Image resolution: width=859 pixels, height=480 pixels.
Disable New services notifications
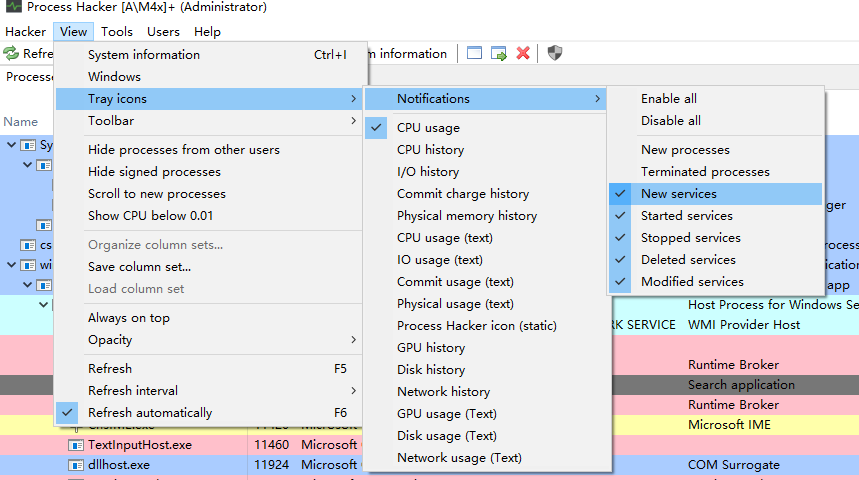point(715,194)
